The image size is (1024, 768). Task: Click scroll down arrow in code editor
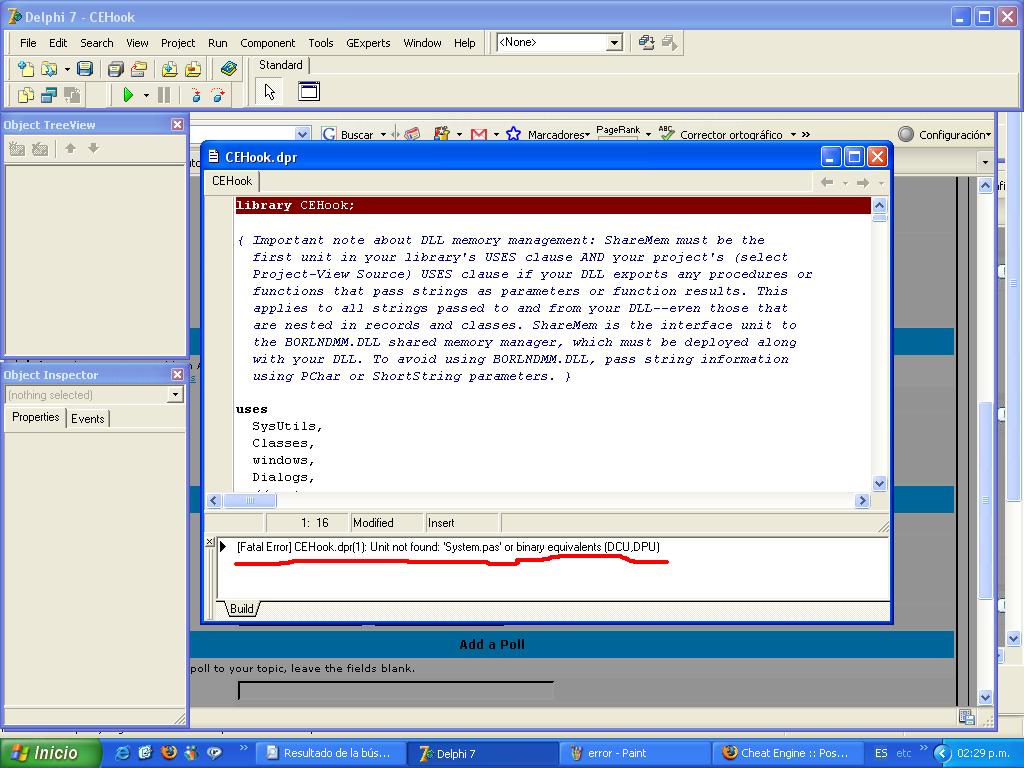(x=879, y=484)
